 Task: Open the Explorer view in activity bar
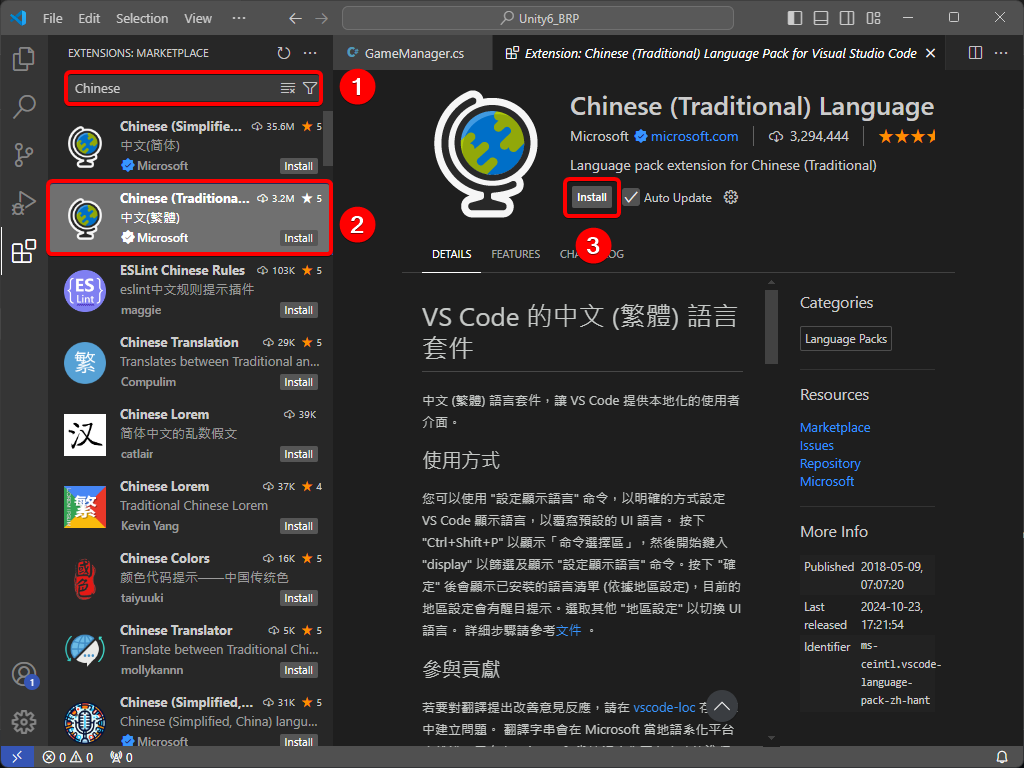coord(24,59)
